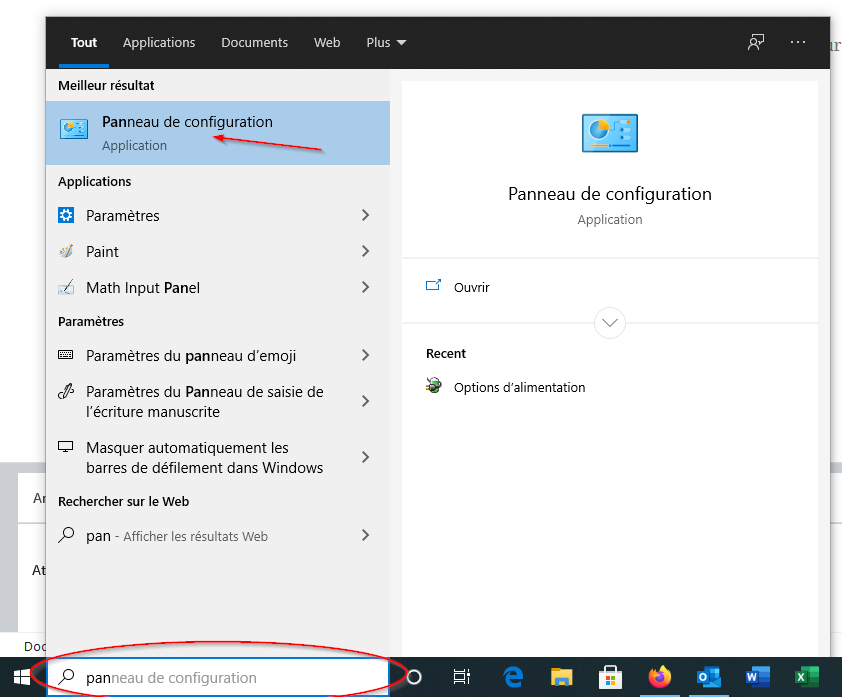Expand the Paramètres result arrow
This screenshot has width=842, height=697.
365,215
